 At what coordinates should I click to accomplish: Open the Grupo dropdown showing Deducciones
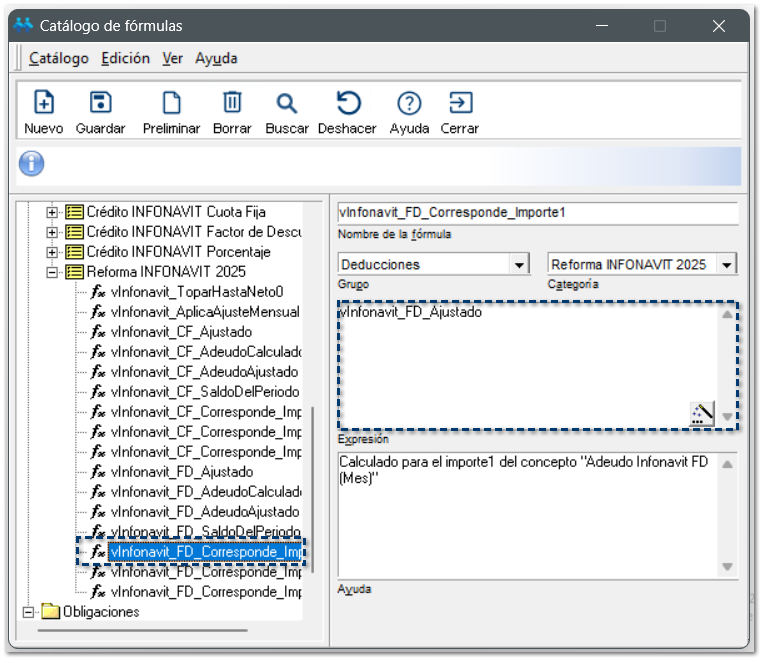pyautogui.click(x=519, y=265)
